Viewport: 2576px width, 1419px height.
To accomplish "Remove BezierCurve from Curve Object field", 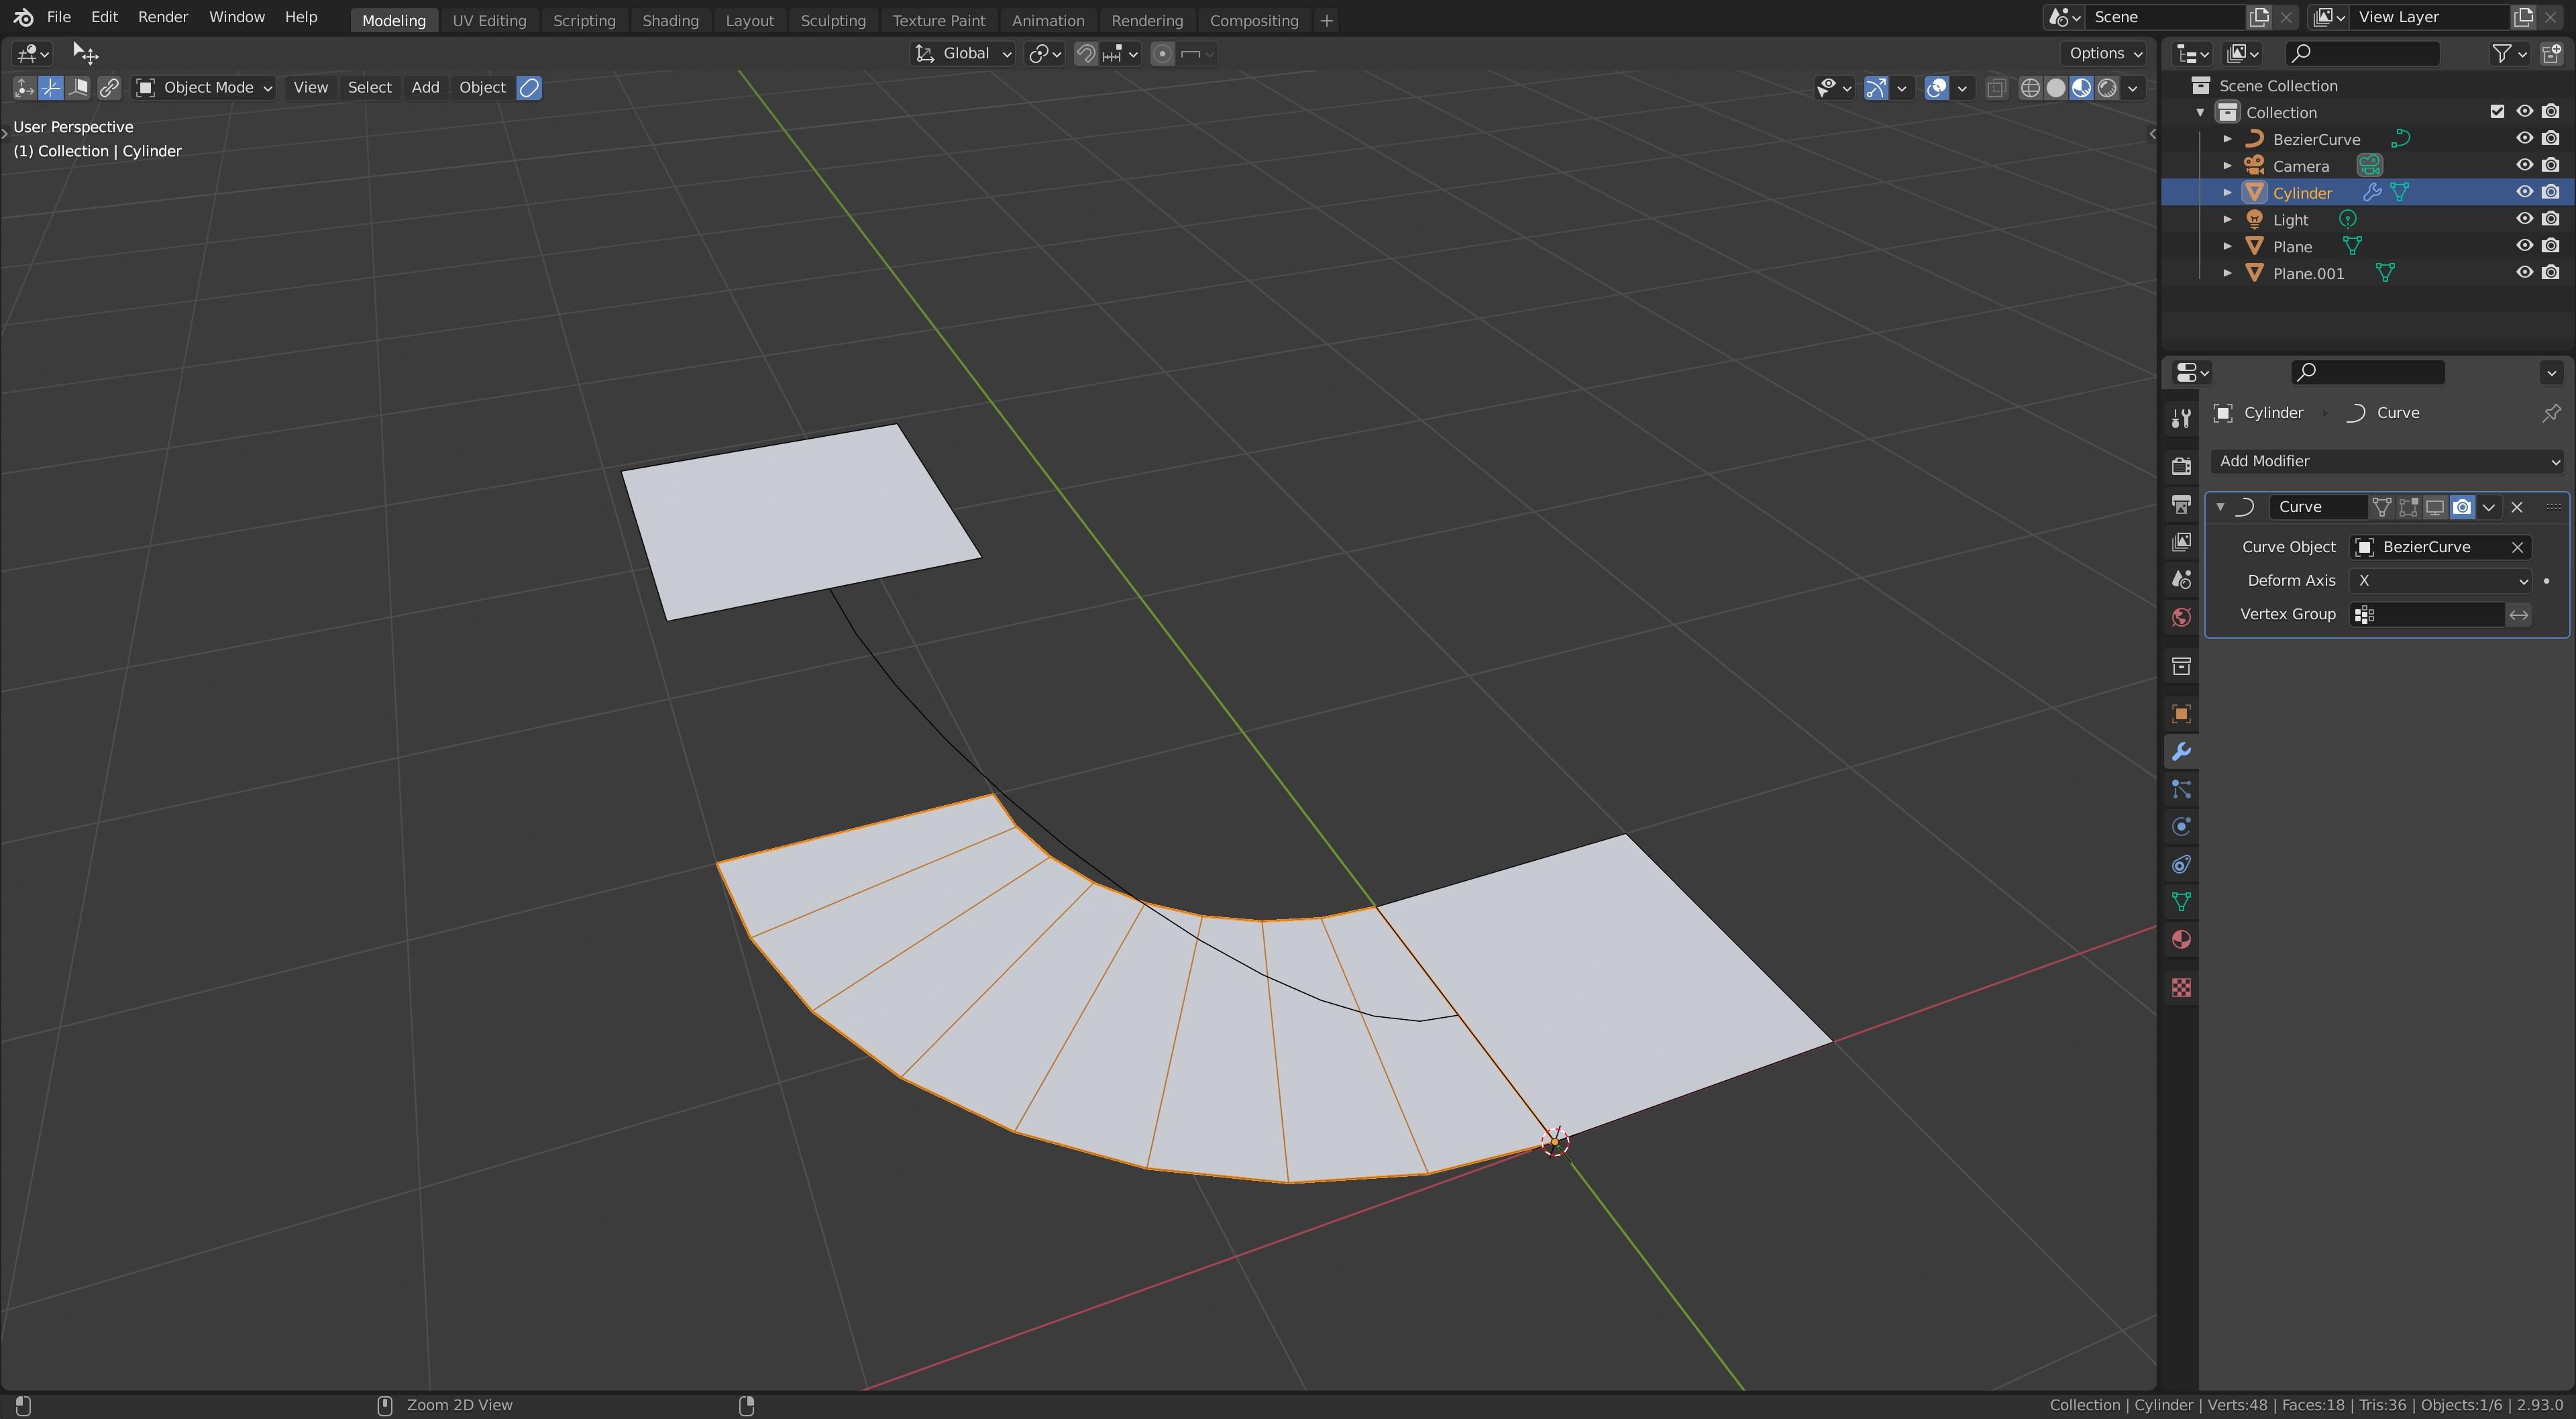I will [2518, 547].
